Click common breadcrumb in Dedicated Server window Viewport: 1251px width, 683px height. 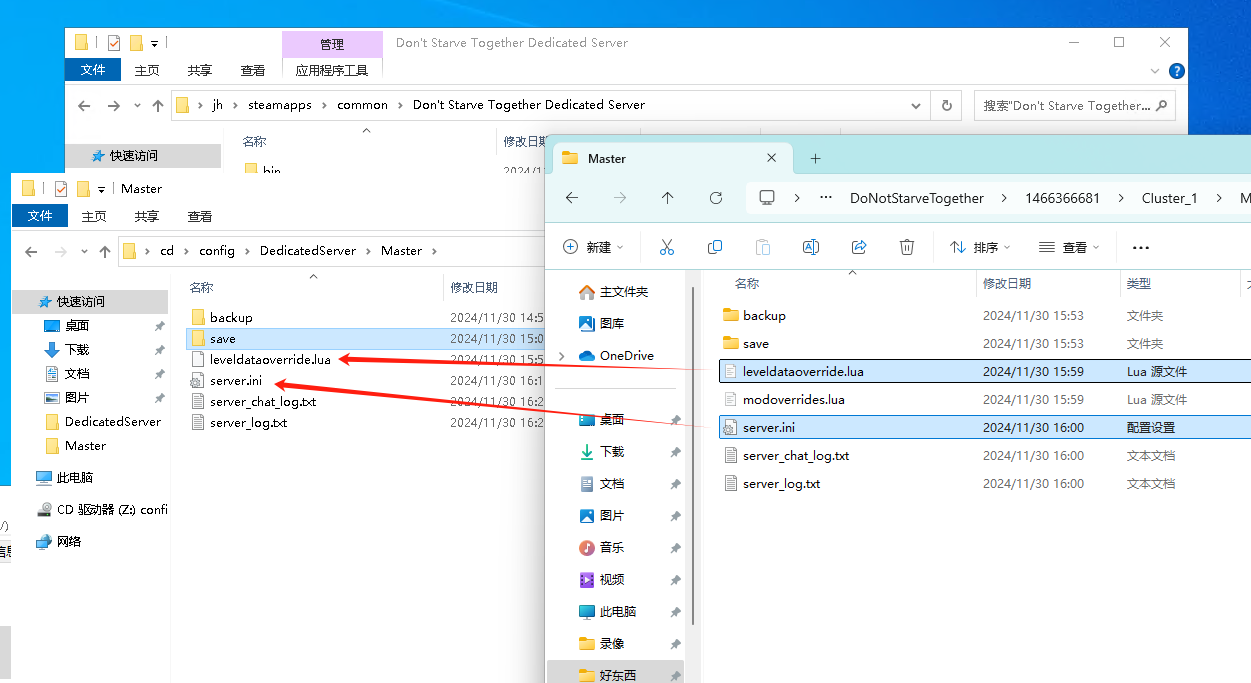pyautogui.click(x=362, y=105)
